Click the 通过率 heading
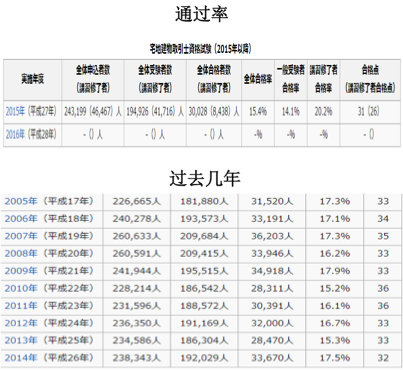The width and height of the screenshot is (403, 370). pos(202,14)
